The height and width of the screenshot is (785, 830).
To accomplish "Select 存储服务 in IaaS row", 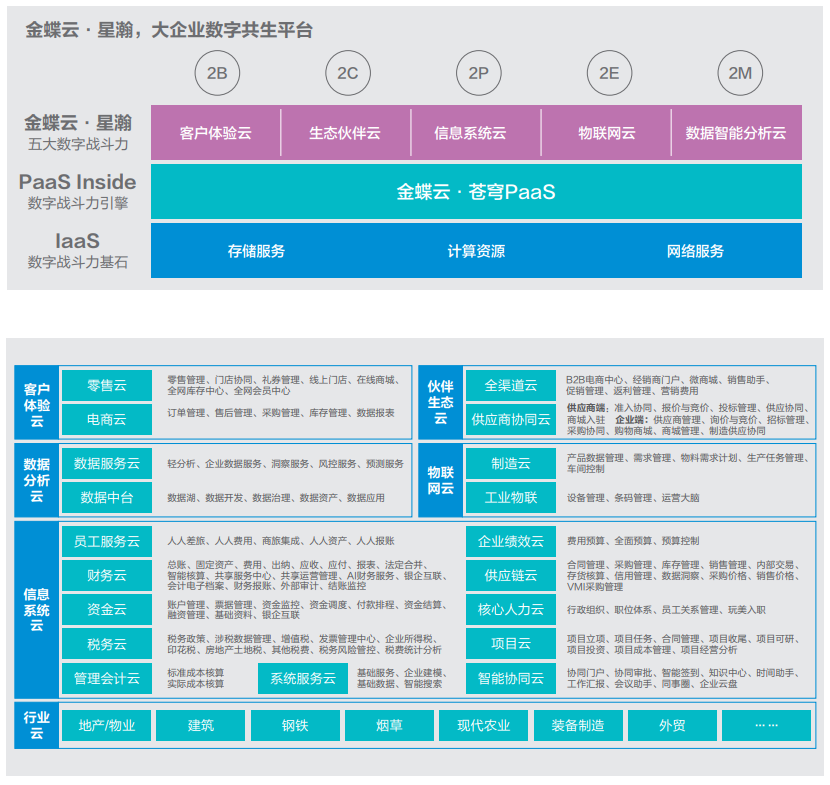I will tap(256, 251).
